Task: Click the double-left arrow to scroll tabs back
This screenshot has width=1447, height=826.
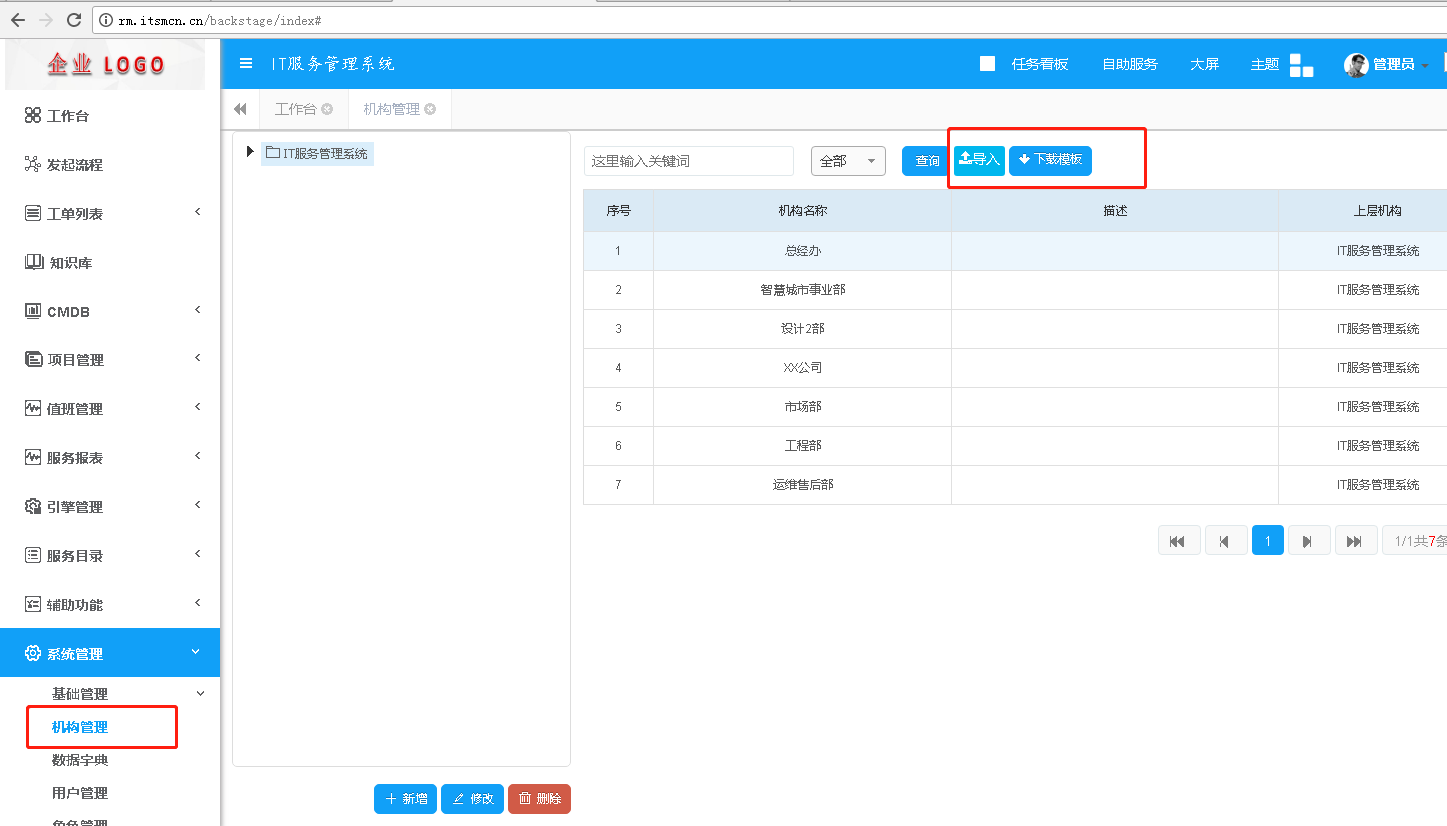Action: coord(240,109)
